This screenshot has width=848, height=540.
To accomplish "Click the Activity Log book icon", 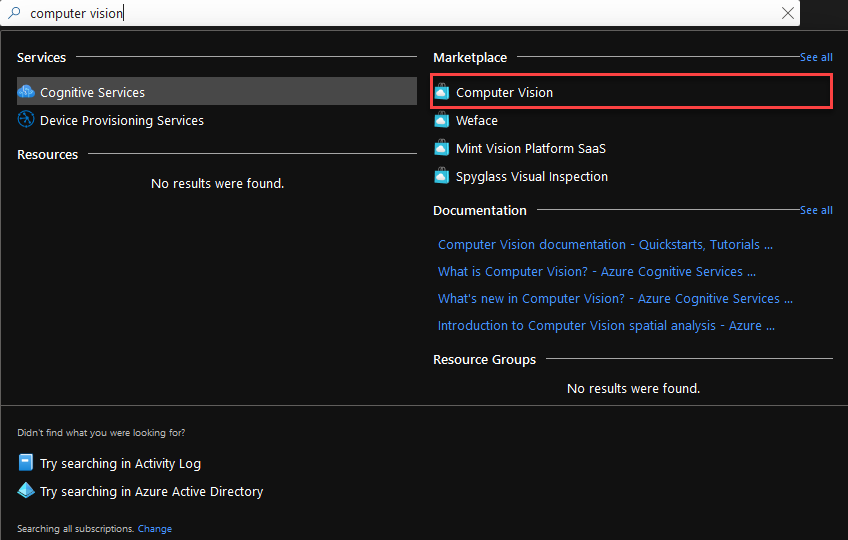I will [26, 463].
